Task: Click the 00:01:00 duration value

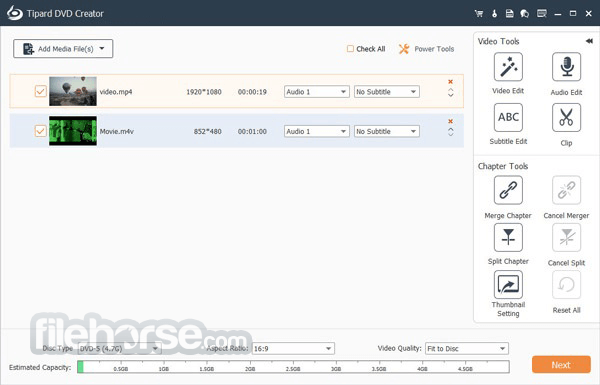Action: (x=252, y=131)
